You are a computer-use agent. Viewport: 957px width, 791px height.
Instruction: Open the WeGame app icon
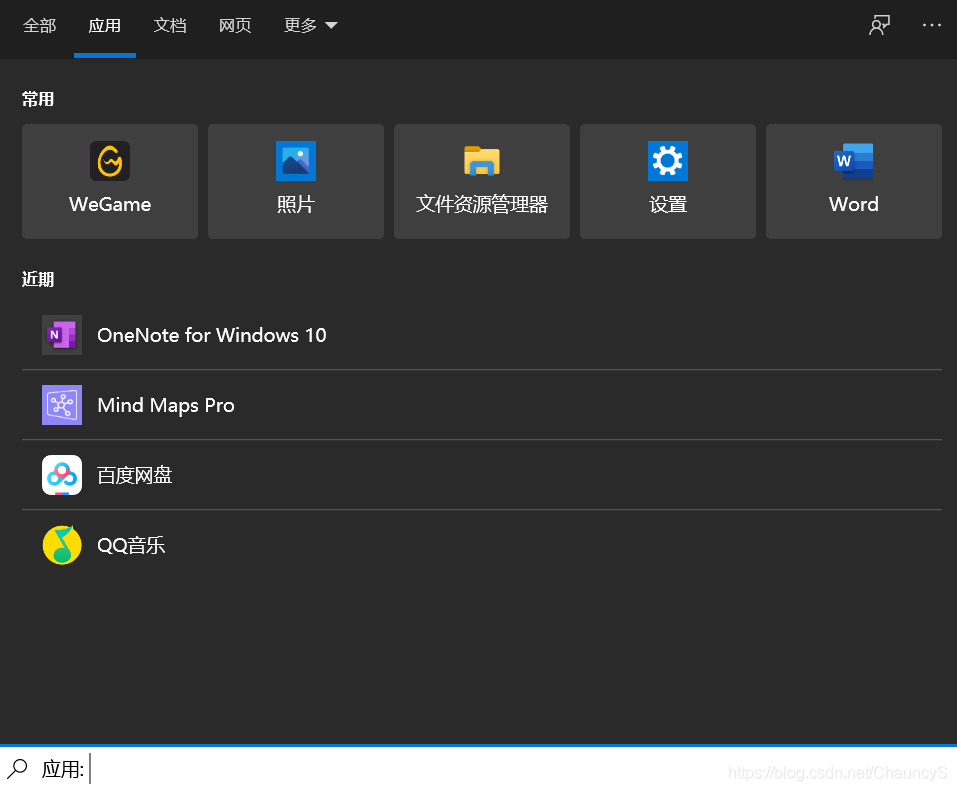(110, 161)
